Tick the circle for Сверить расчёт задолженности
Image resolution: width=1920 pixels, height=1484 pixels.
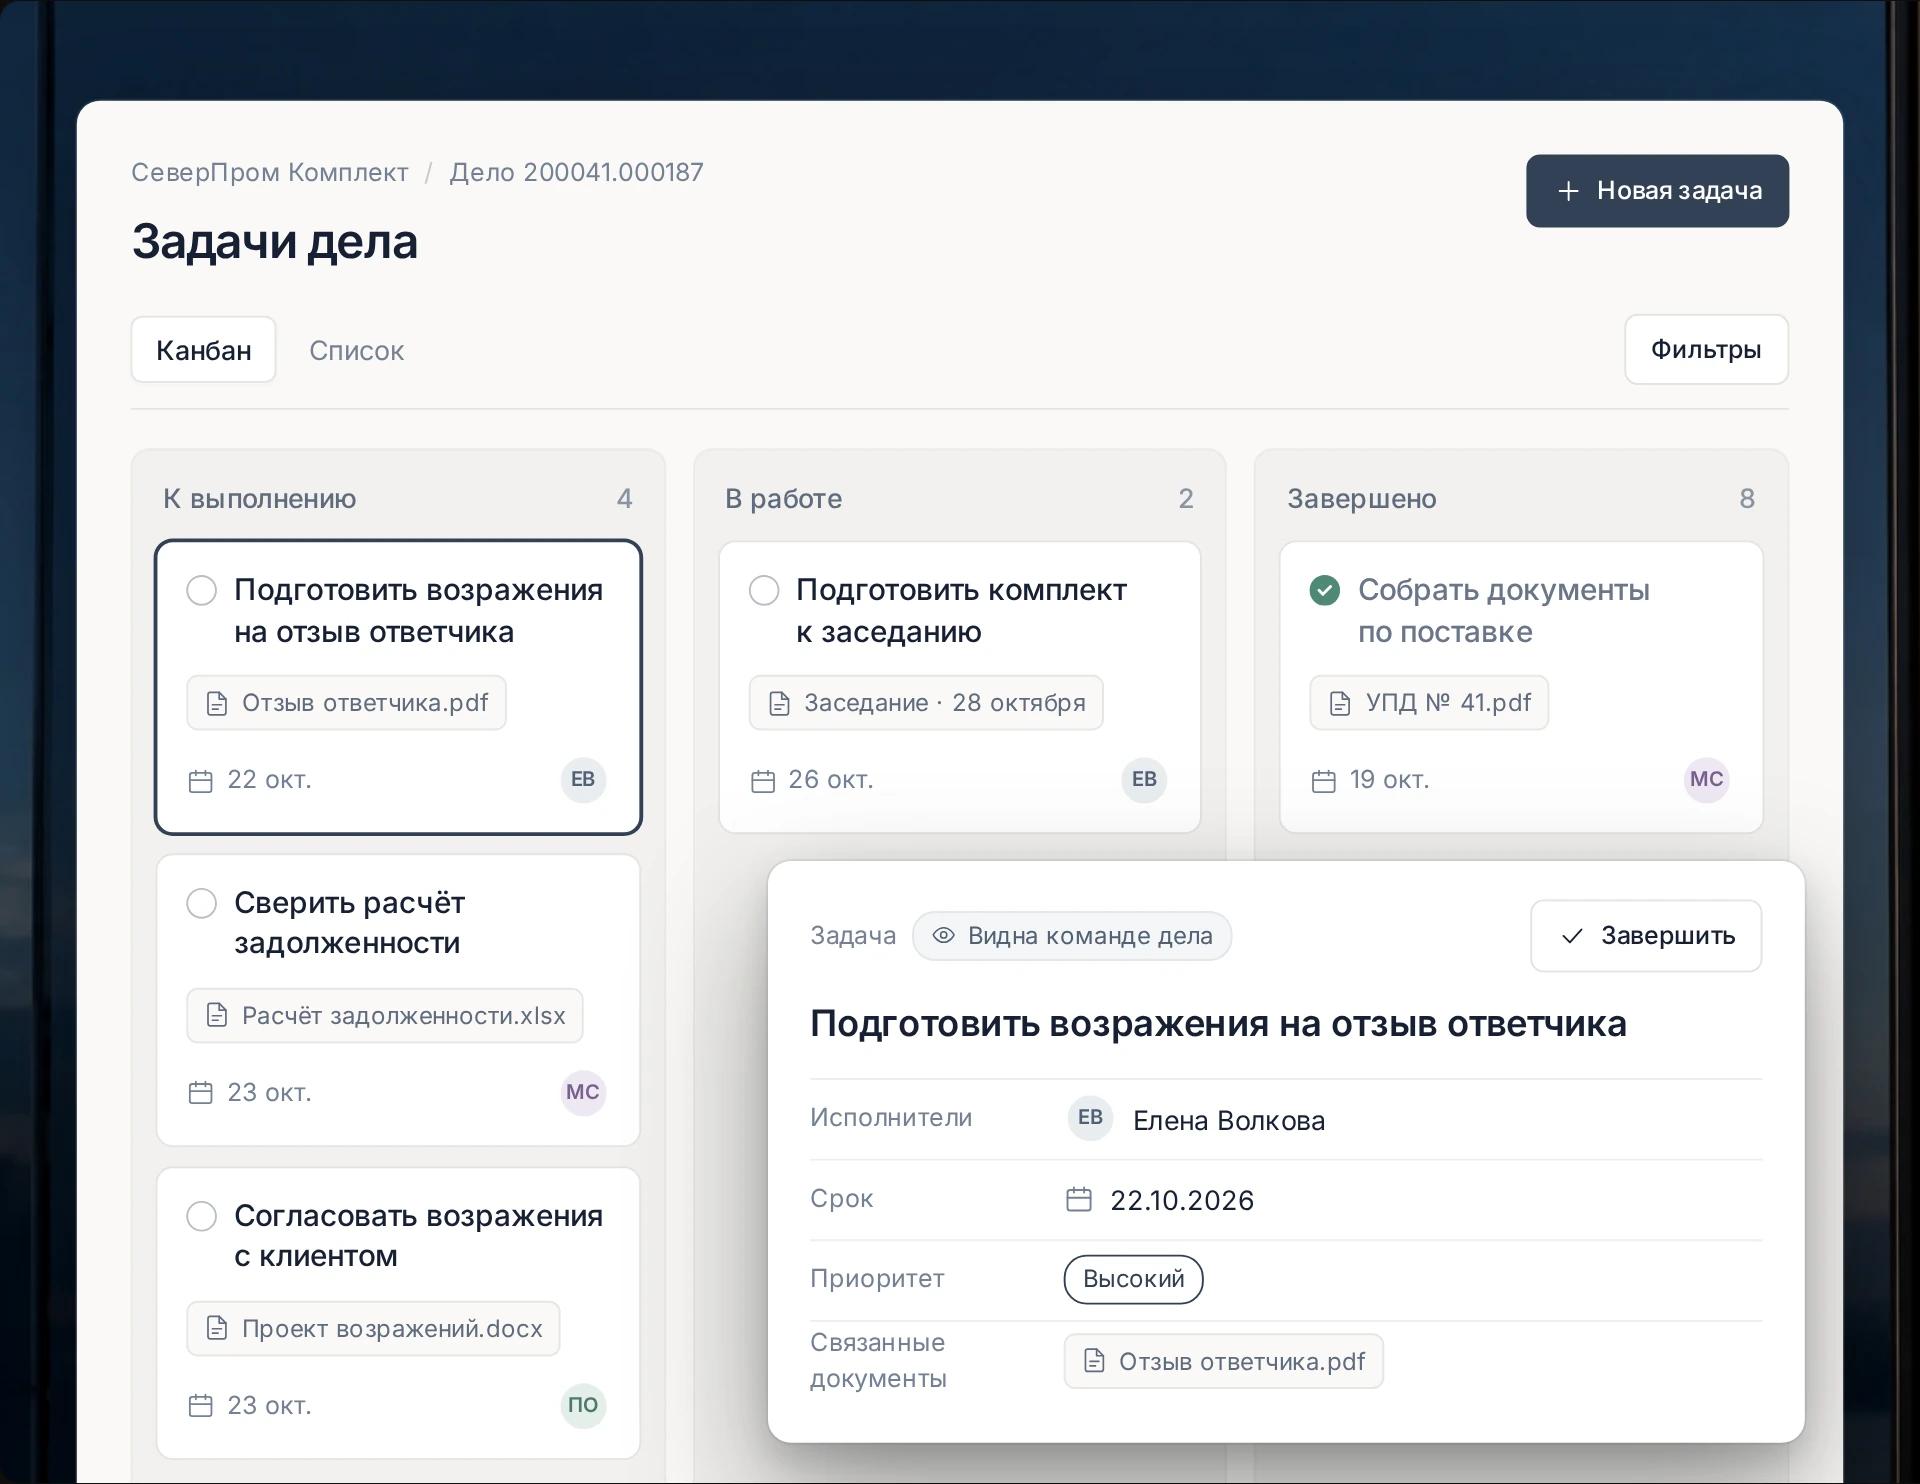click(202, 903)
